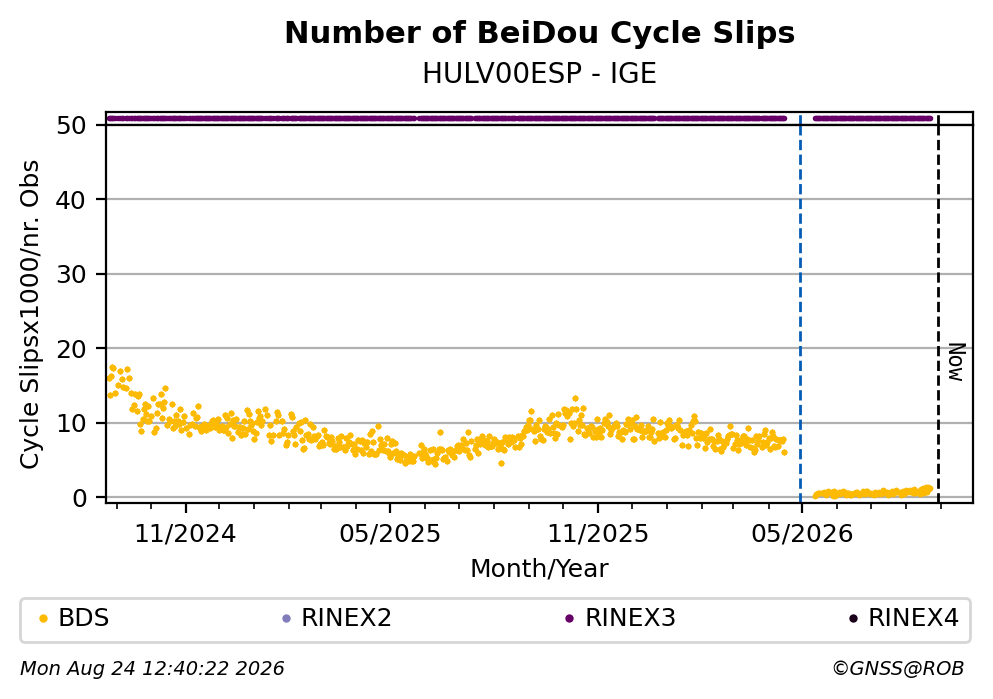This screenshot has width=993, height=699.
Task: Click the yellow BDS legend marker
Action: click(x=43, y=619)
